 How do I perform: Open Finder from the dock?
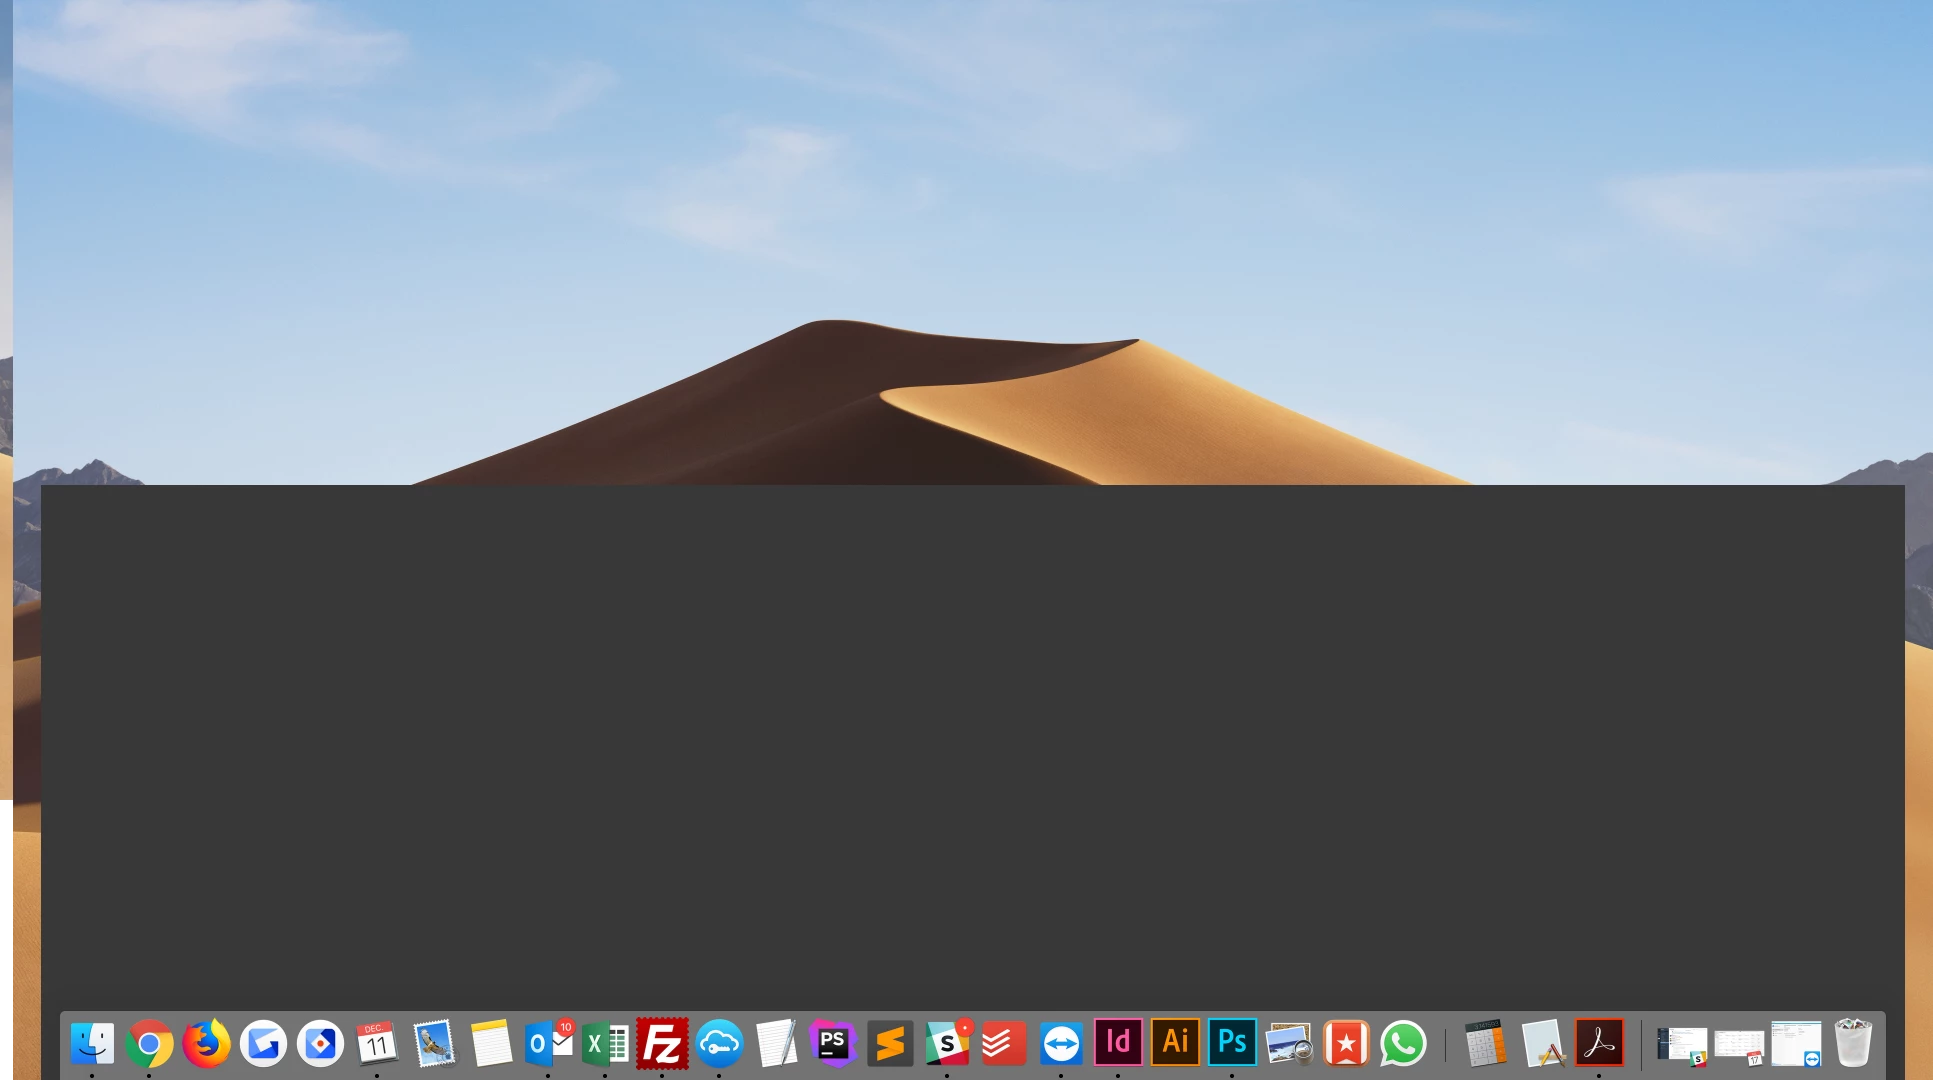pos(92,1044)
